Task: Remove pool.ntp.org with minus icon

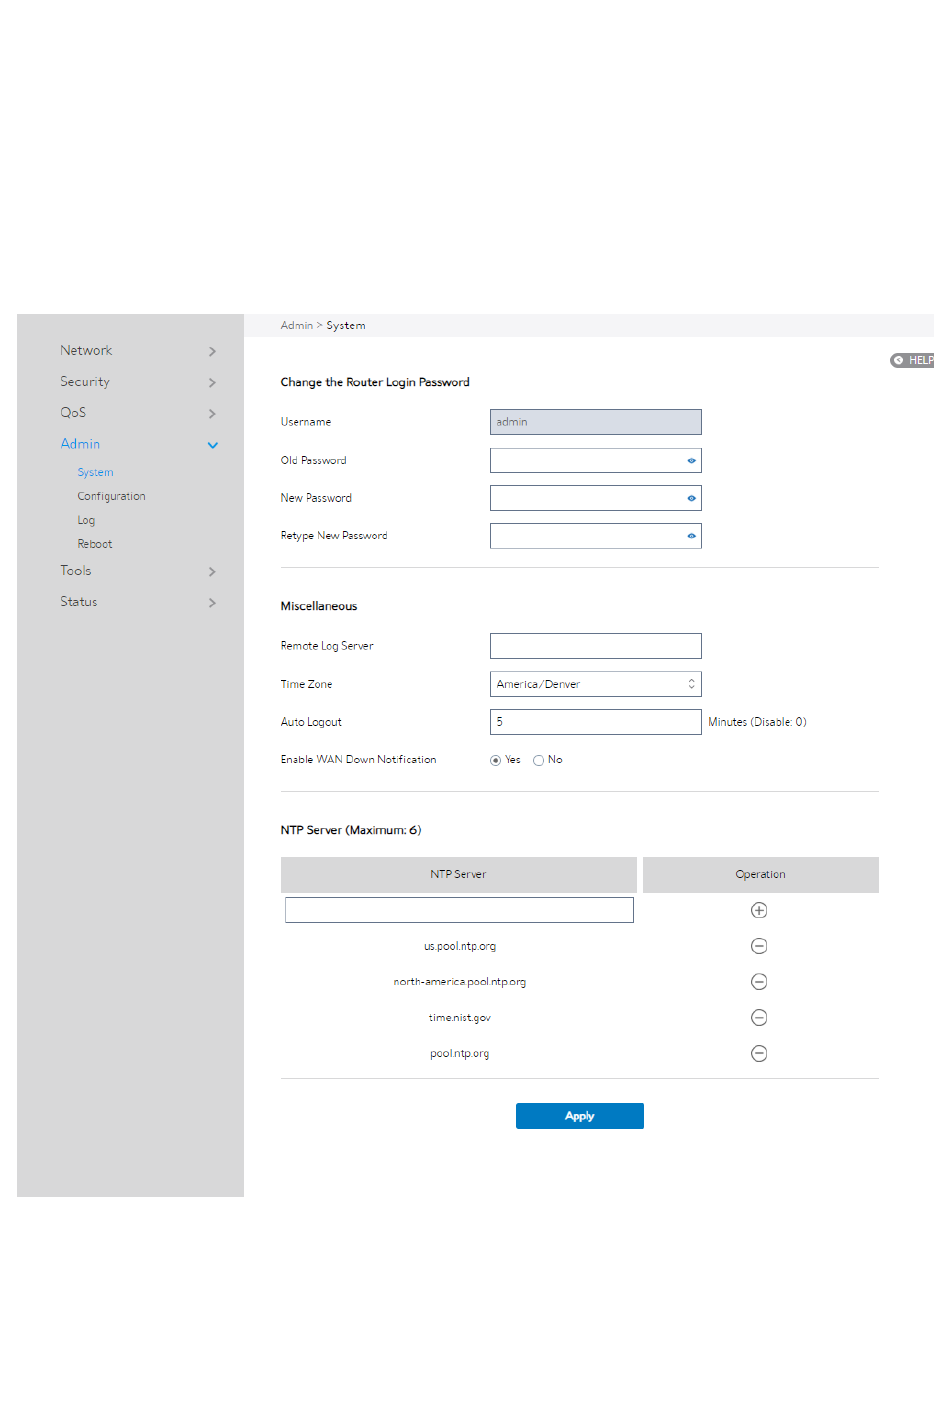Action: pos(759,1054)
